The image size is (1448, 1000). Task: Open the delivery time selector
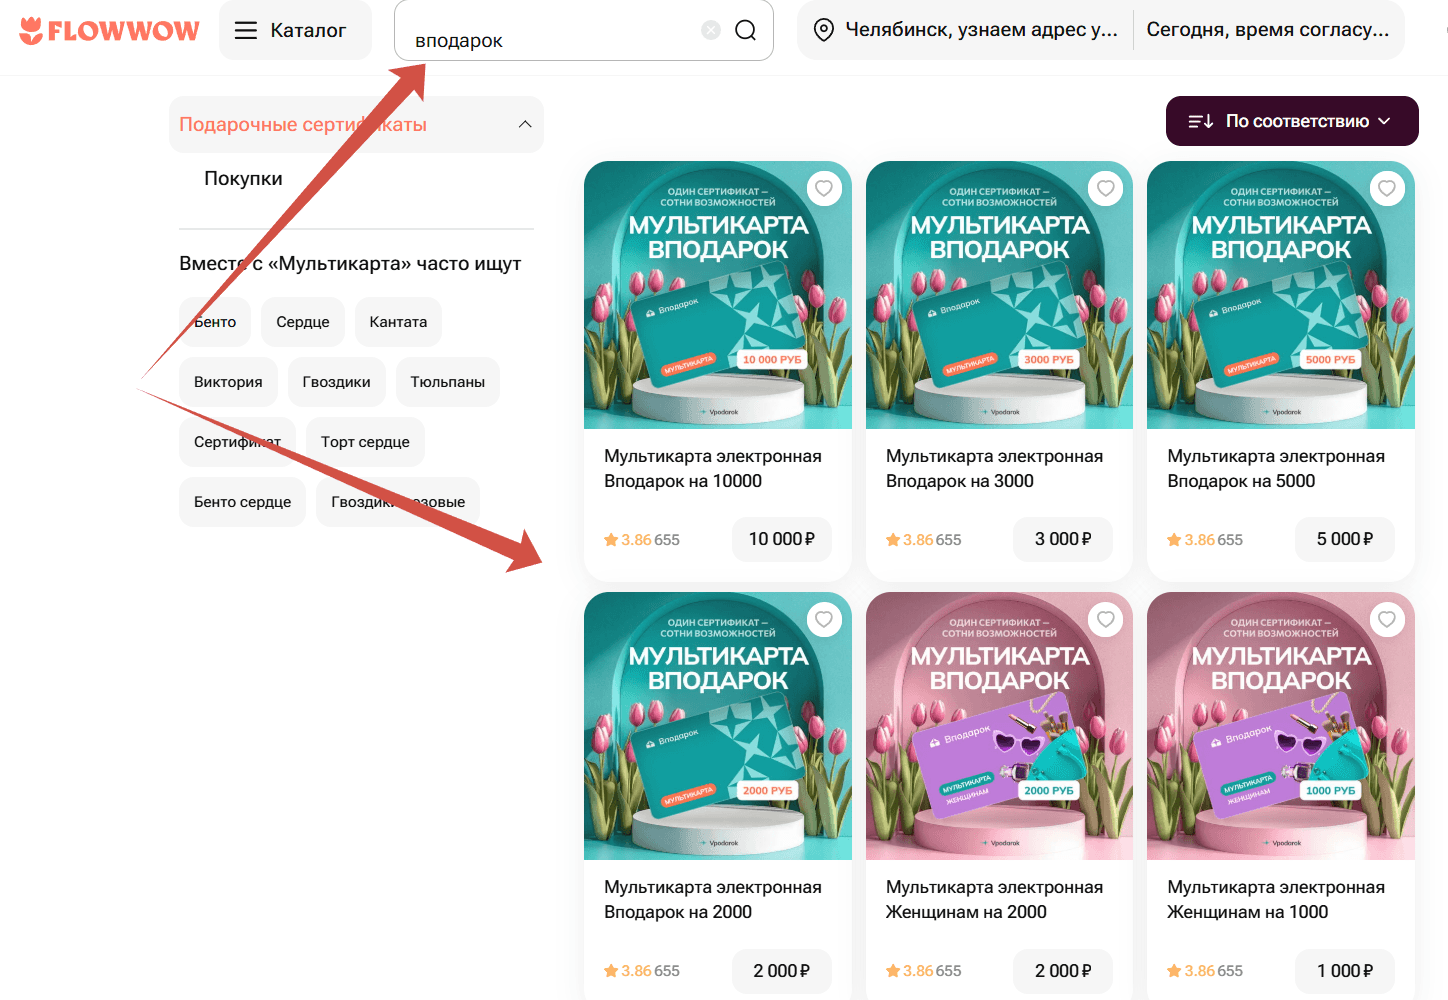[x=1267, y=30]
